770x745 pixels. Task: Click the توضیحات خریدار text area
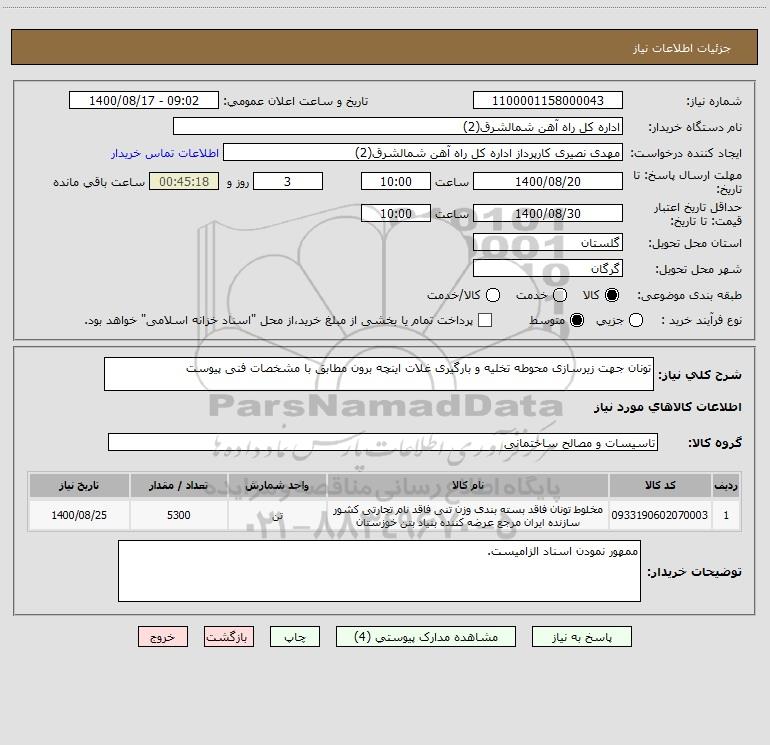point(379,571)
